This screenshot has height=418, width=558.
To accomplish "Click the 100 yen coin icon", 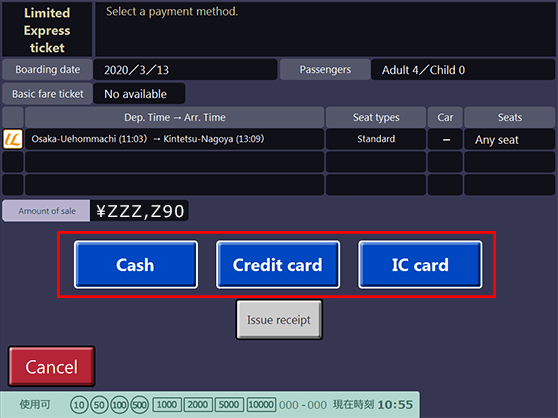I will [x=119, y=405].
